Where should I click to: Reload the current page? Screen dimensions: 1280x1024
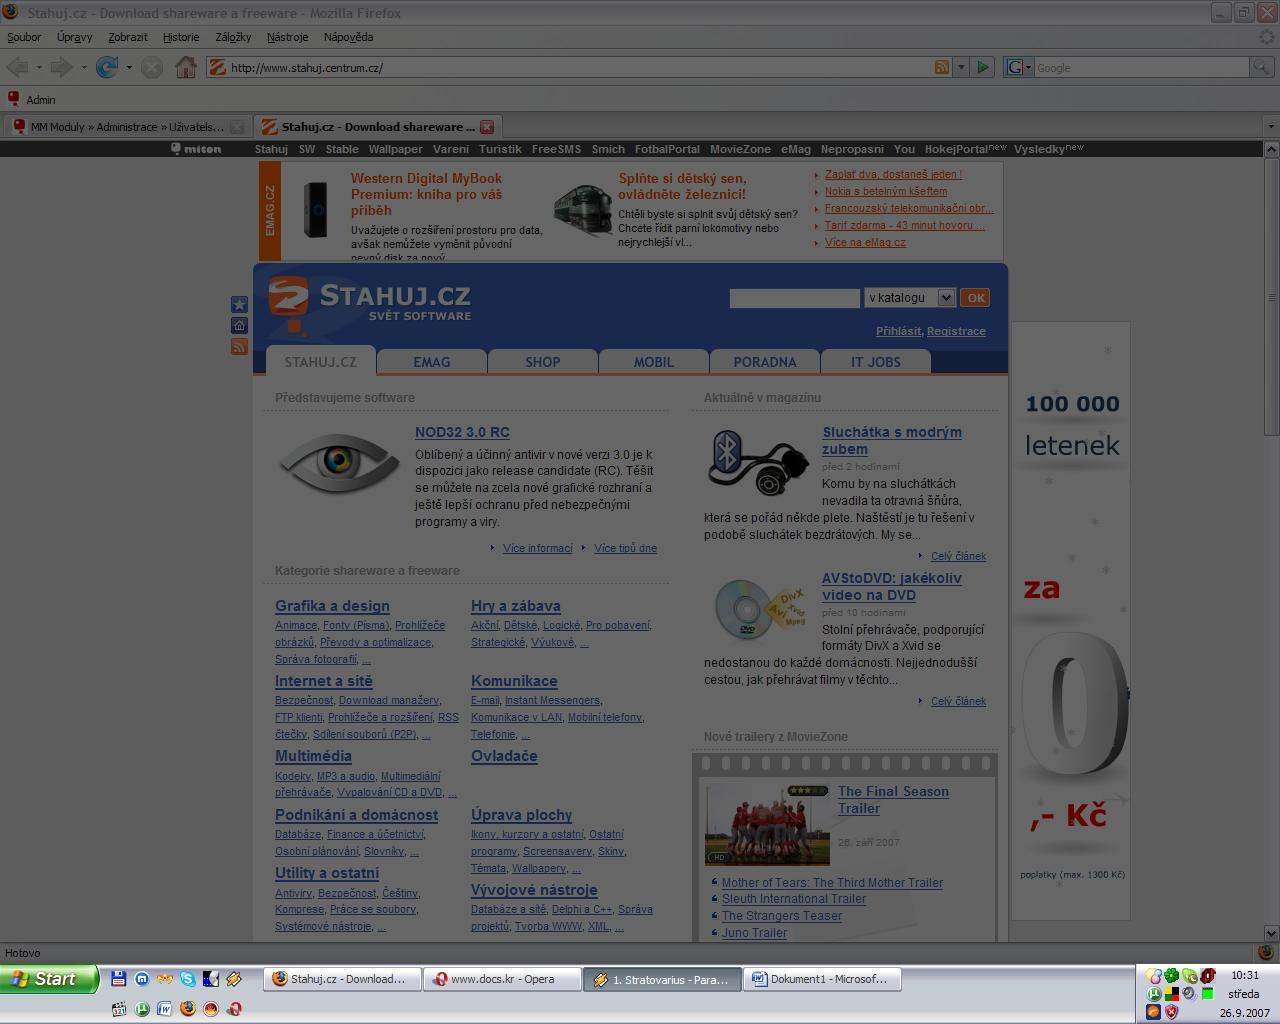pos(106,67)
